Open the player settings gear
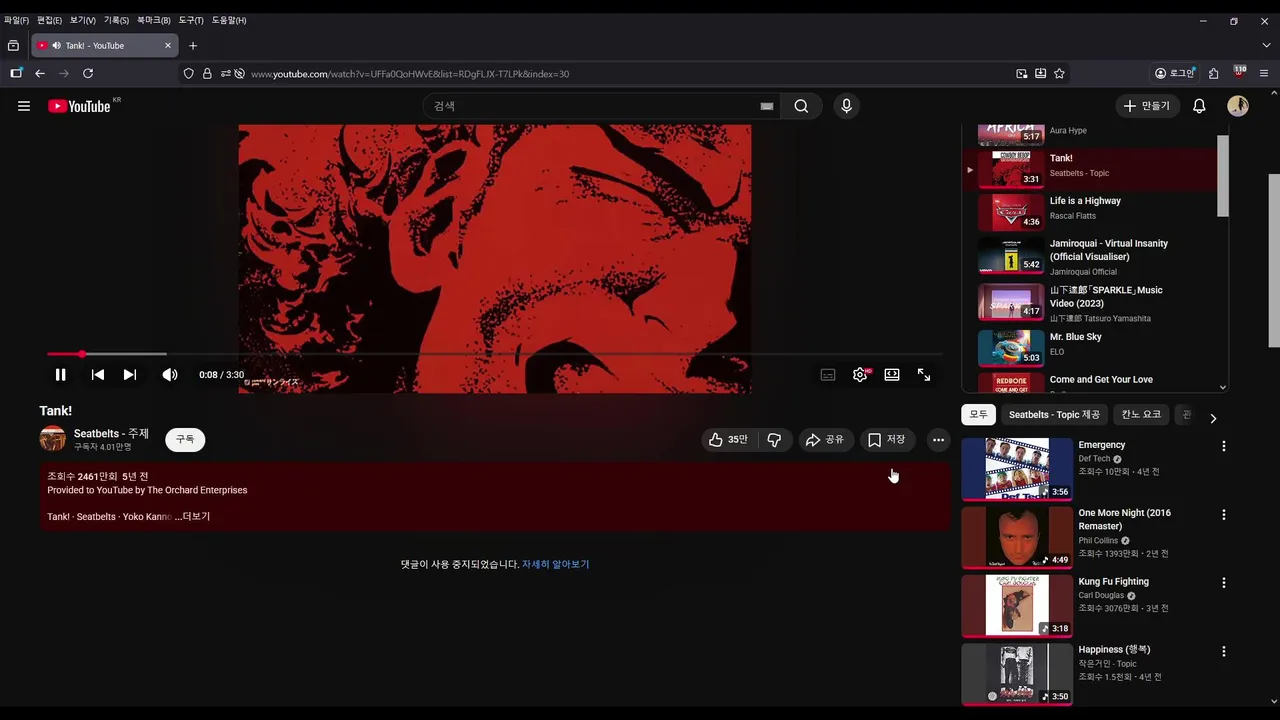The height and width of the screenshot is (720, 1280). 860,375
